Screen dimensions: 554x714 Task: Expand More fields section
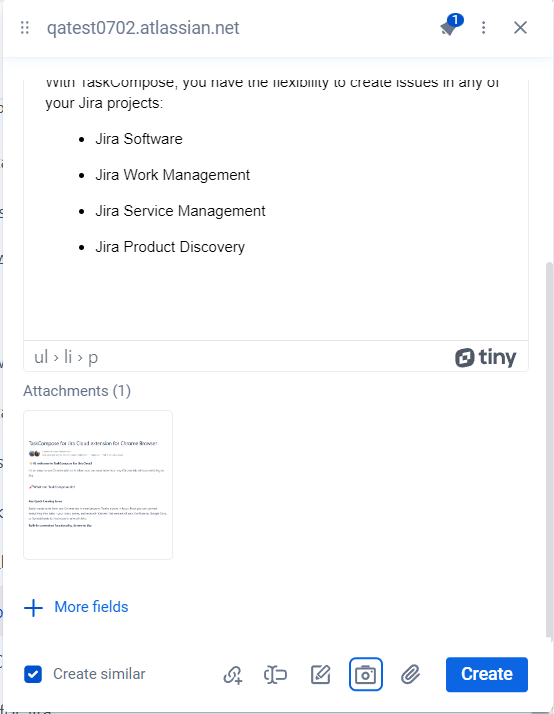[76, 607]
